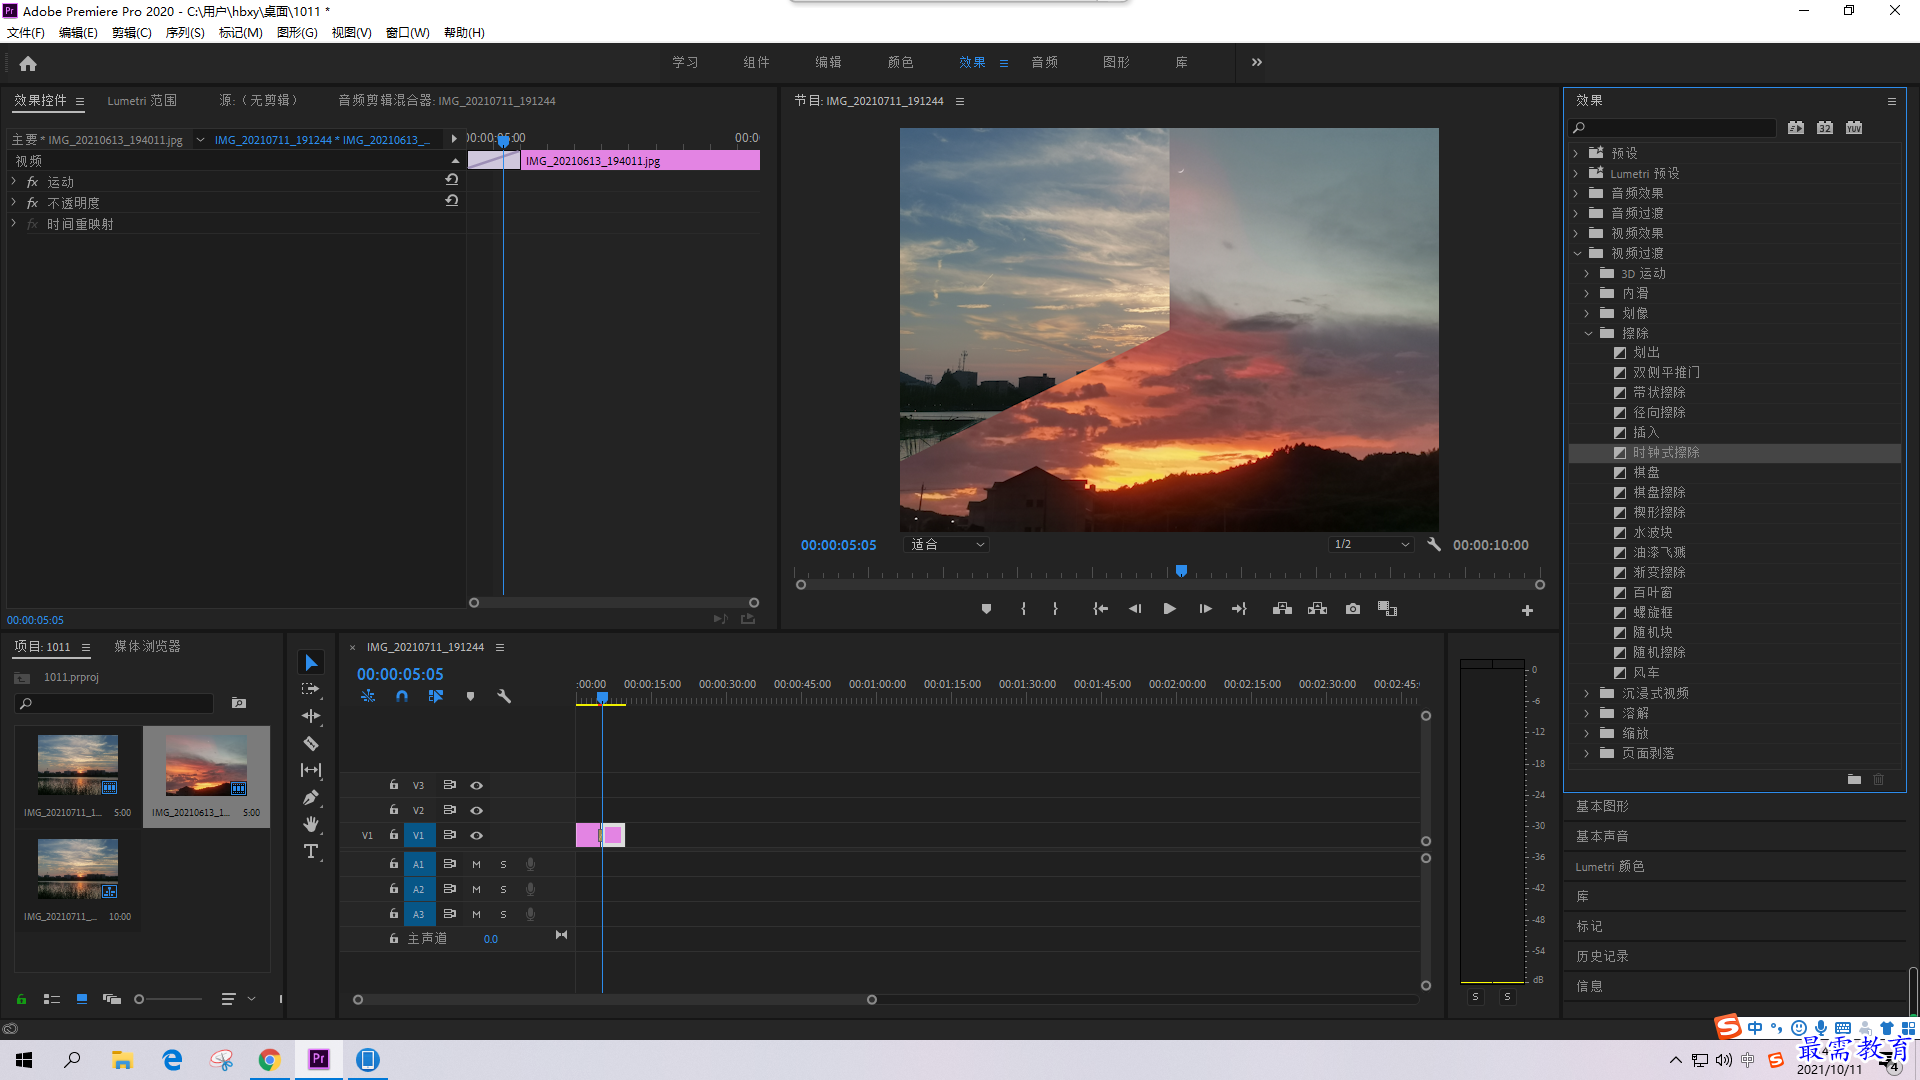This screenshot has width=1920, height=1080.
Task: Open timeline display settings wrench
Action: coord(504,696)
